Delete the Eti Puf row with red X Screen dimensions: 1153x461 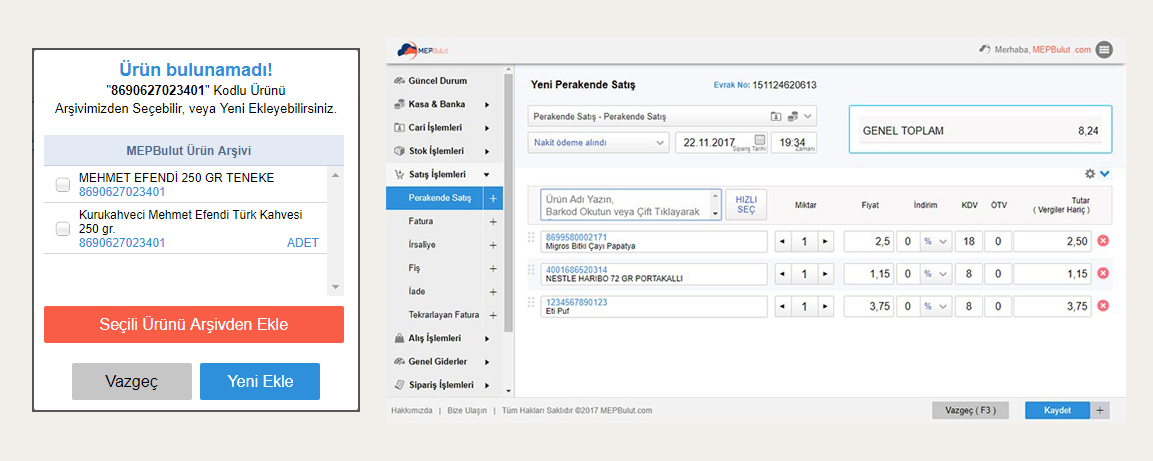pyautogui.click(x=1103, y=306)
